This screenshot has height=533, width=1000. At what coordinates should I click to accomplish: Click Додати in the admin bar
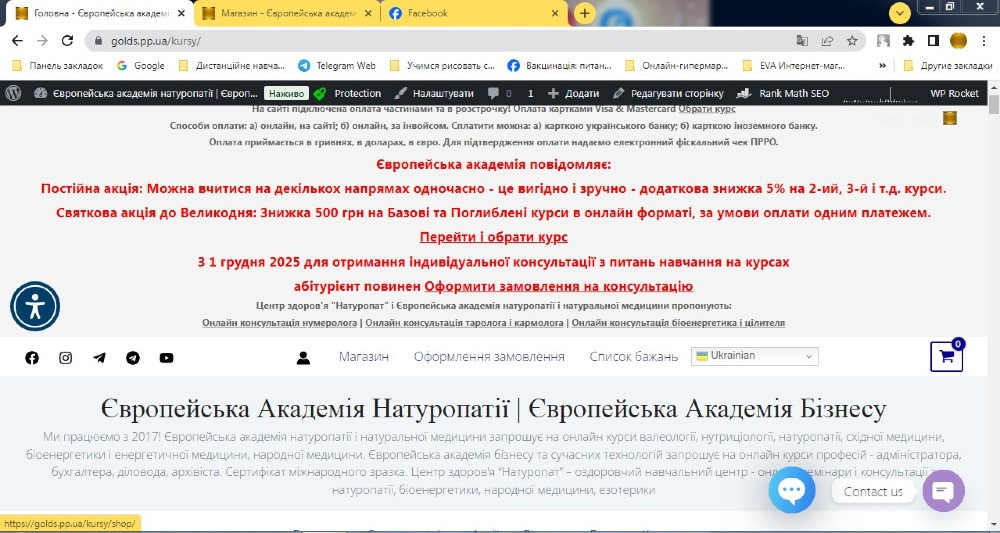tap(573, 93)
